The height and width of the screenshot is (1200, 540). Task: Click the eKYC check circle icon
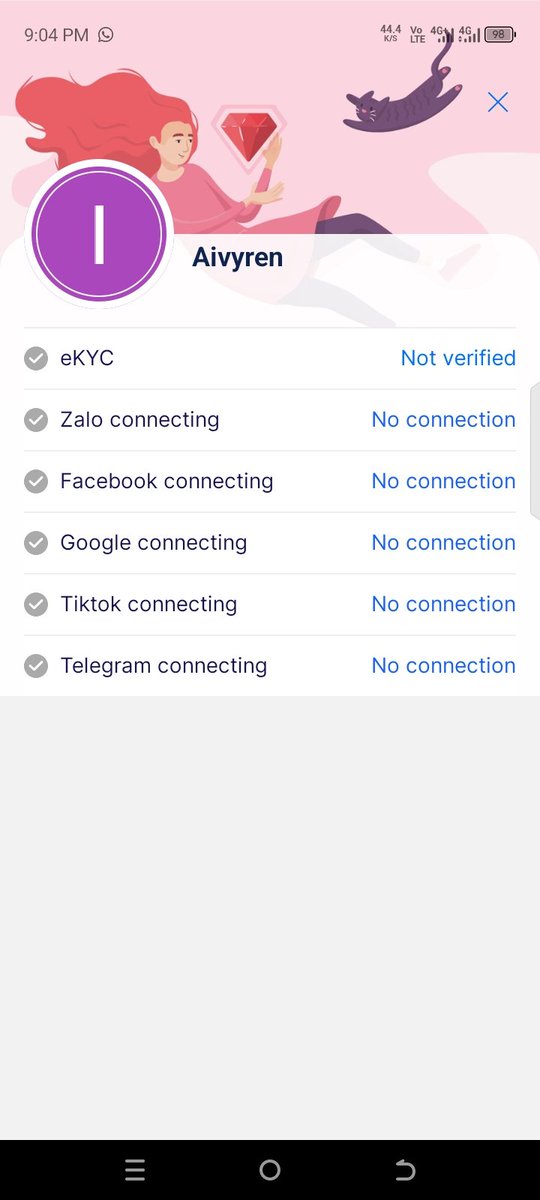pyautogui.click(x=36, y=358)
